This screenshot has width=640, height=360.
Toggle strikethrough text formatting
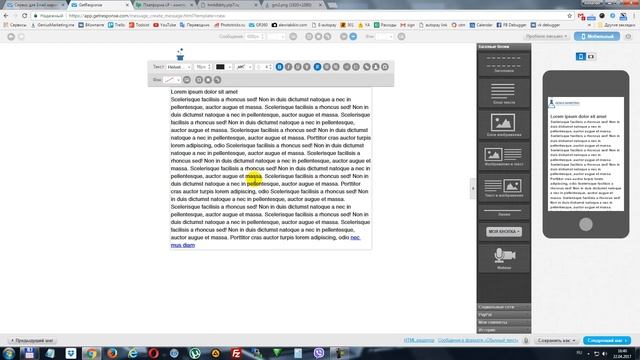click(307, 67)
